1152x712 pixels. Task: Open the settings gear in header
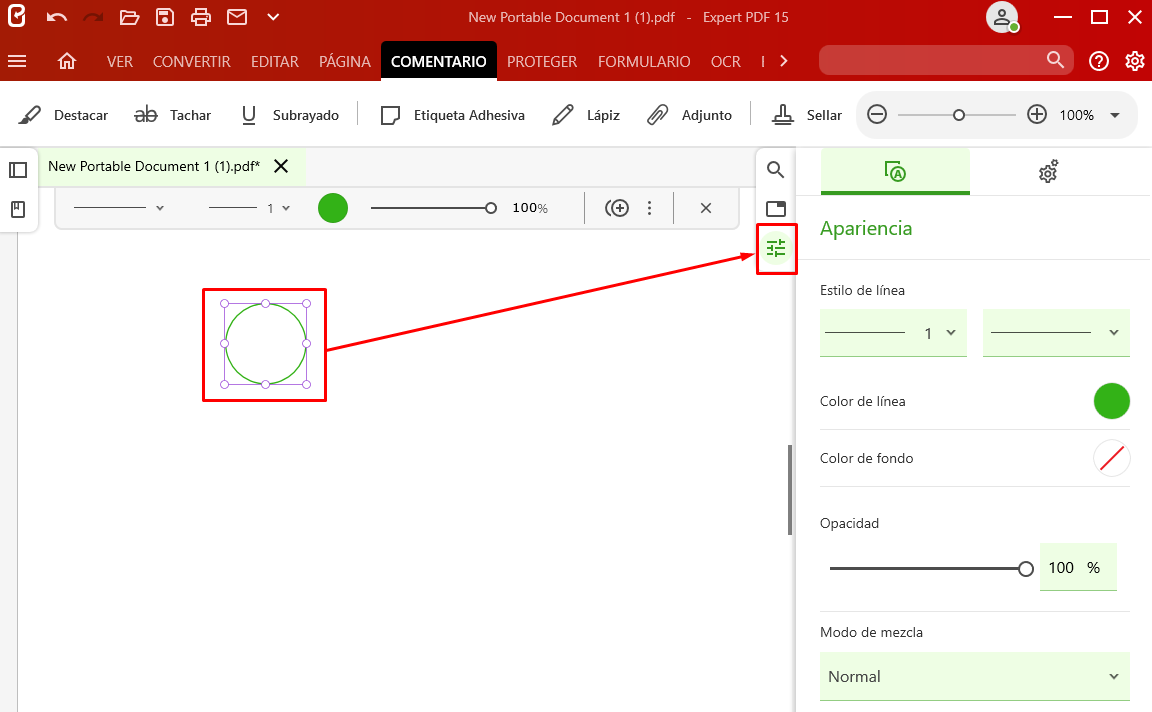[x=1134, y=61]
